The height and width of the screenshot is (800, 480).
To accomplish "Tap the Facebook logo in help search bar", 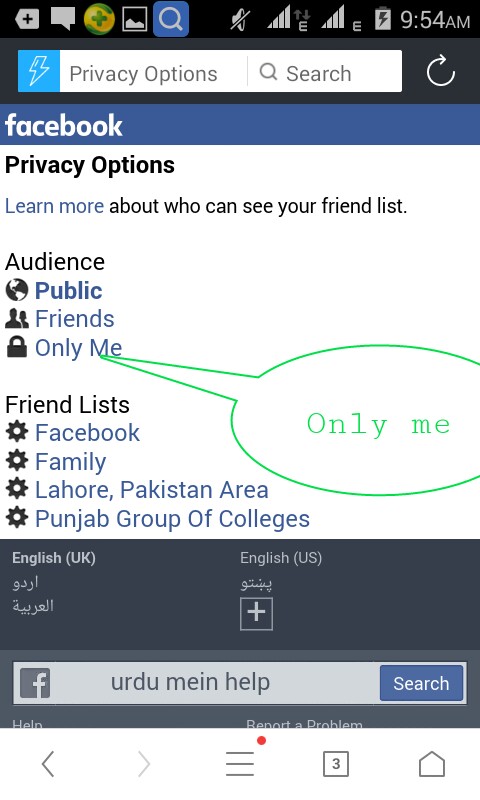I will click(35, 683).
